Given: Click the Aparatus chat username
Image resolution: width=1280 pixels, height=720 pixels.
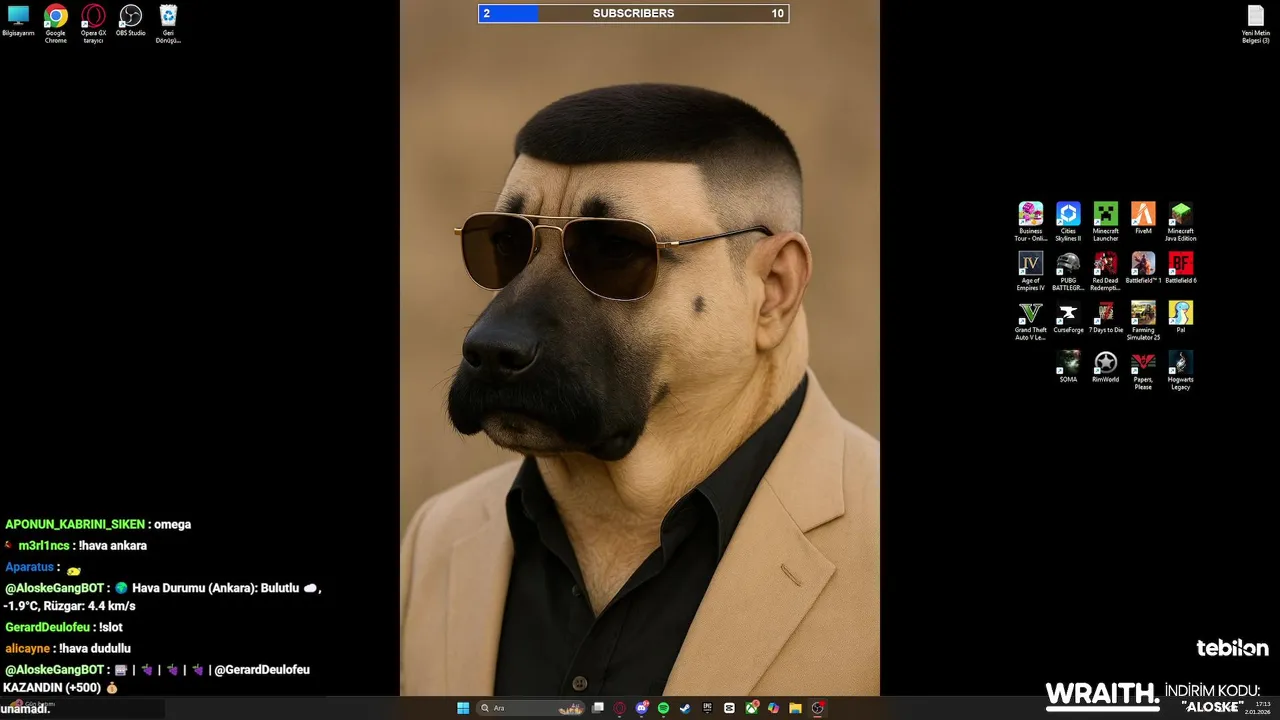Looking at the screenshot, I should tap(29, 567).
